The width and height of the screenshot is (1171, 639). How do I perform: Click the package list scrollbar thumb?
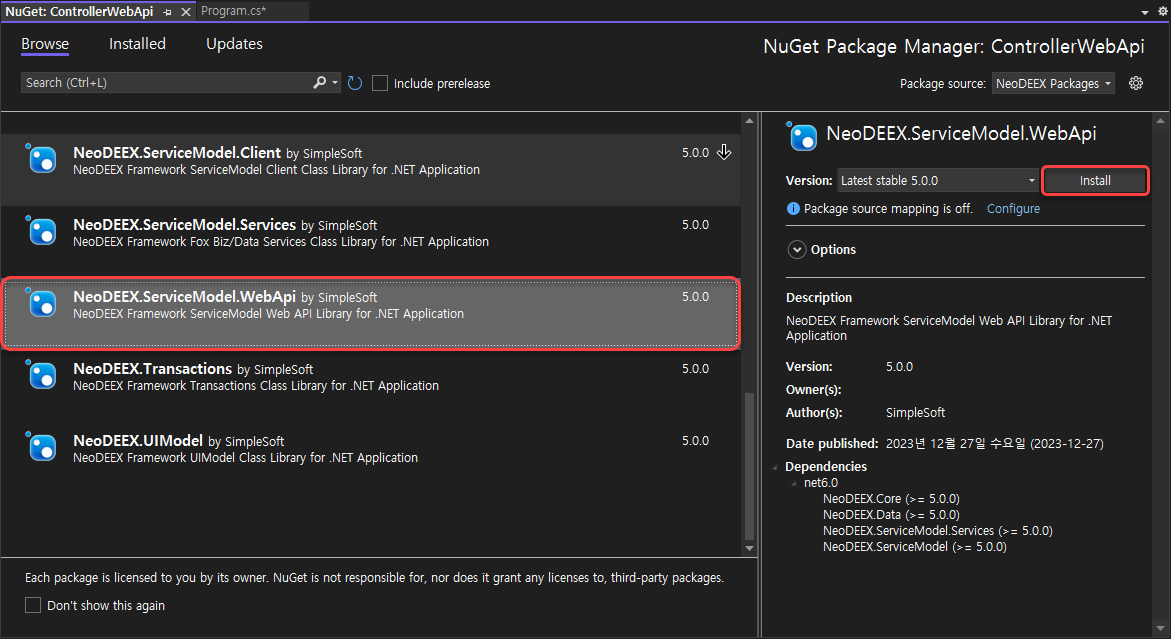click(x=749, y=466)
